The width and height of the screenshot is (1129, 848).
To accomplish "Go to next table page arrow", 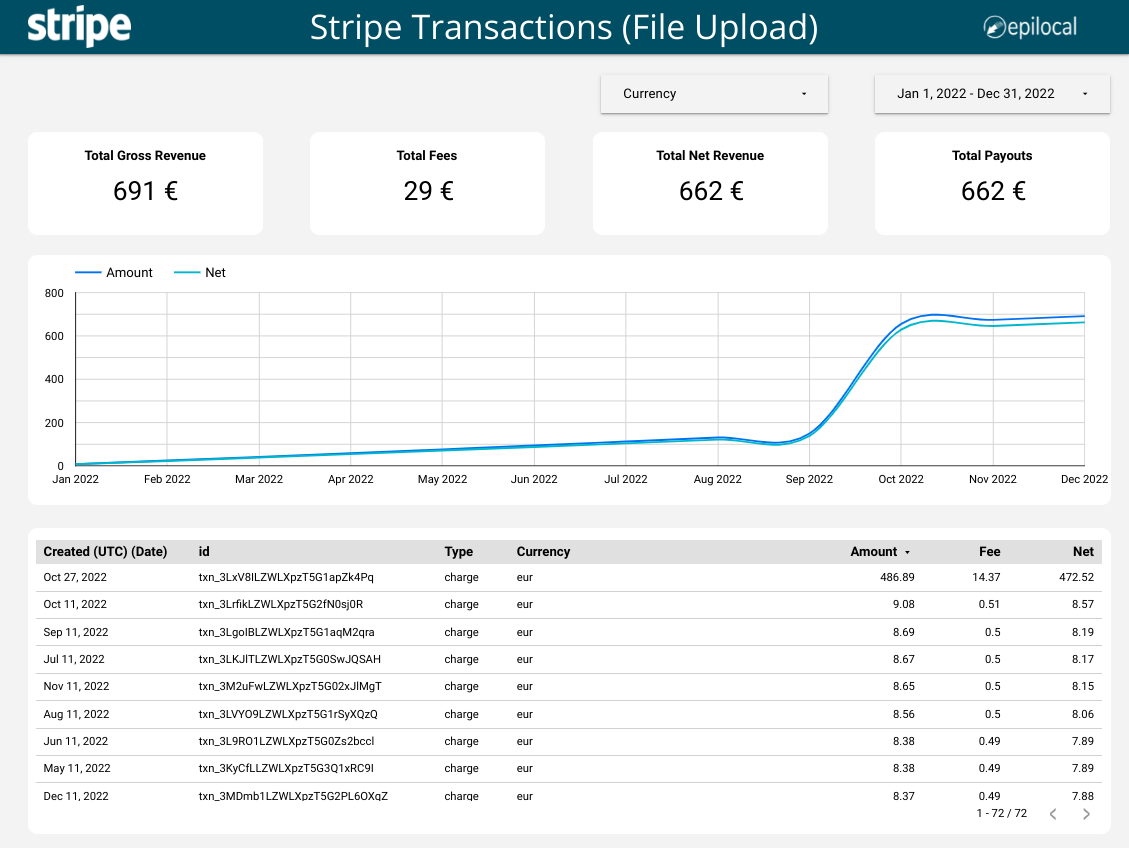I will (1086, 814).
